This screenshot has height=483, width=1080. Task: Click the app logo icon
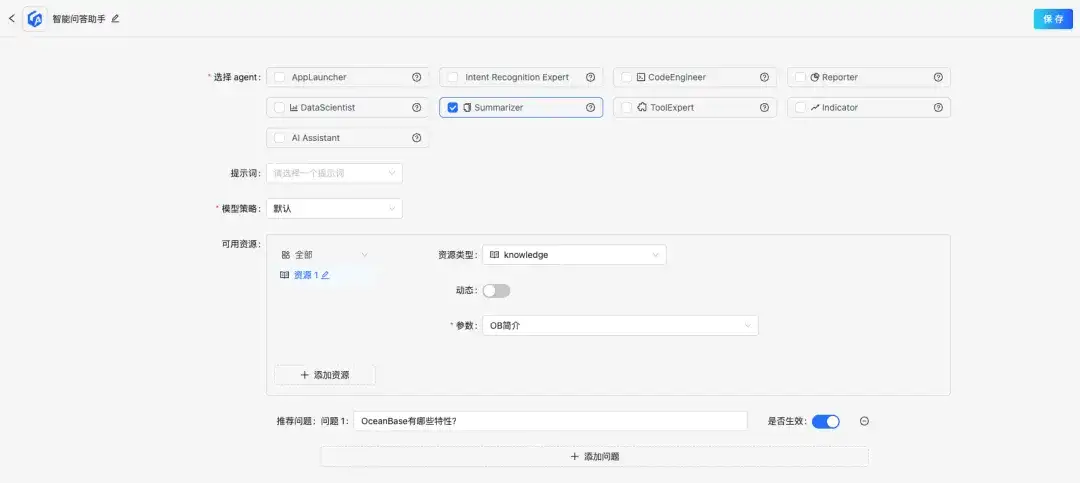click(x=34, y=19)
